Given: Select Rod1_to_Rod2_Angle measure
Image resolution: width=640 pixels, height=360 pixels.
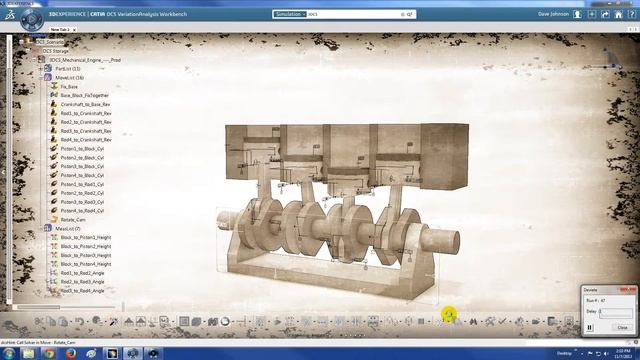Looking at the screenshot, I should click(x=82, y=273).
